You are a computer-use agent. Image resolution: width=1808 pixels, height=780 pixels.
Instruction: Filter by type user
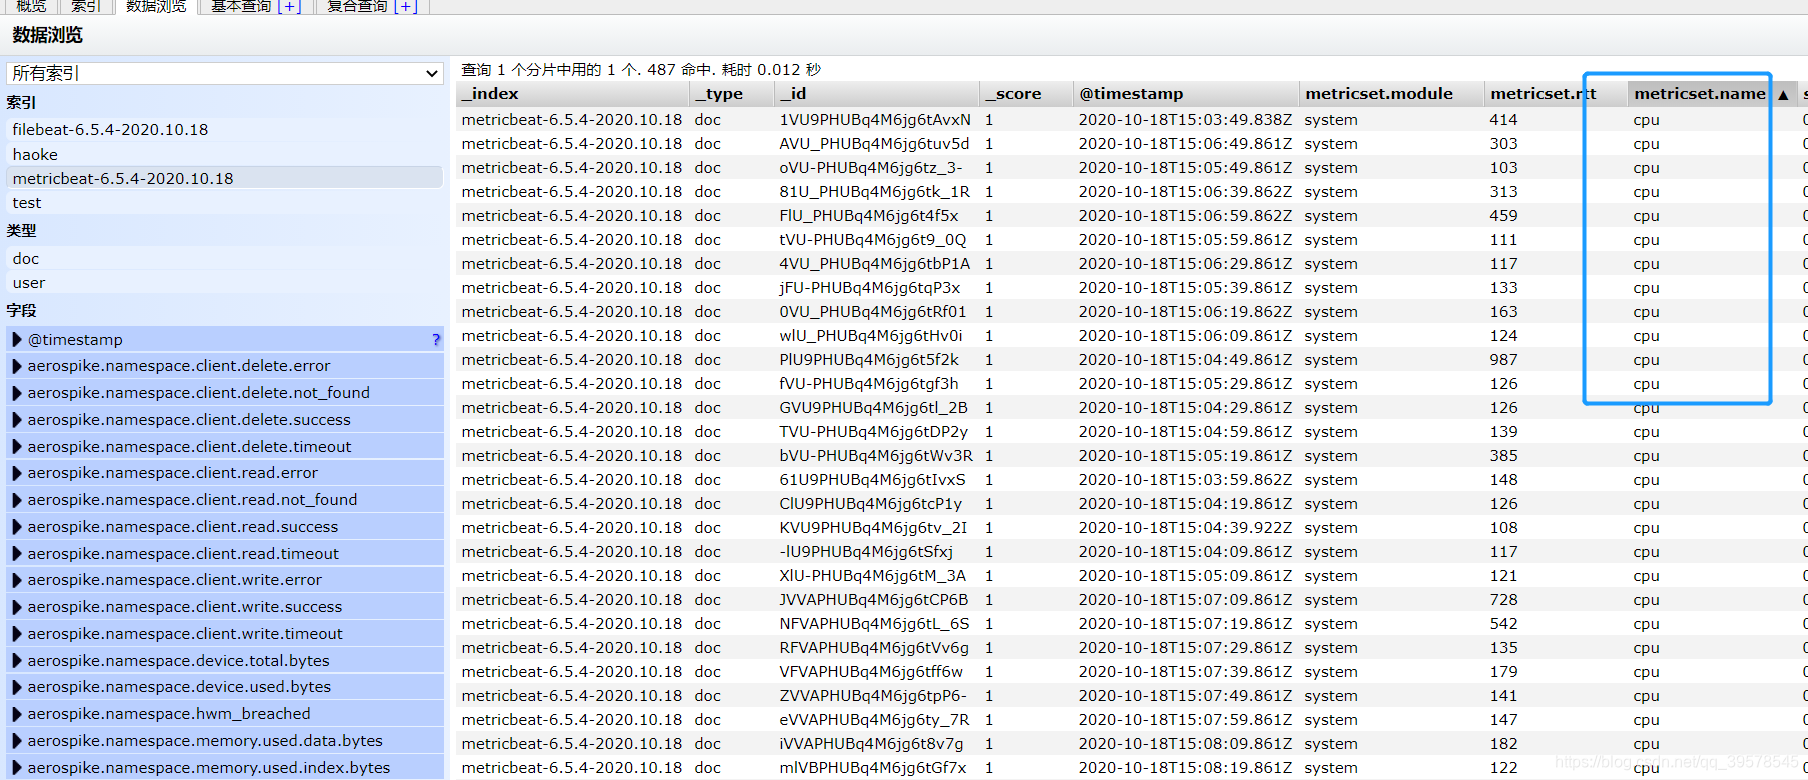(x=225, y=282)
